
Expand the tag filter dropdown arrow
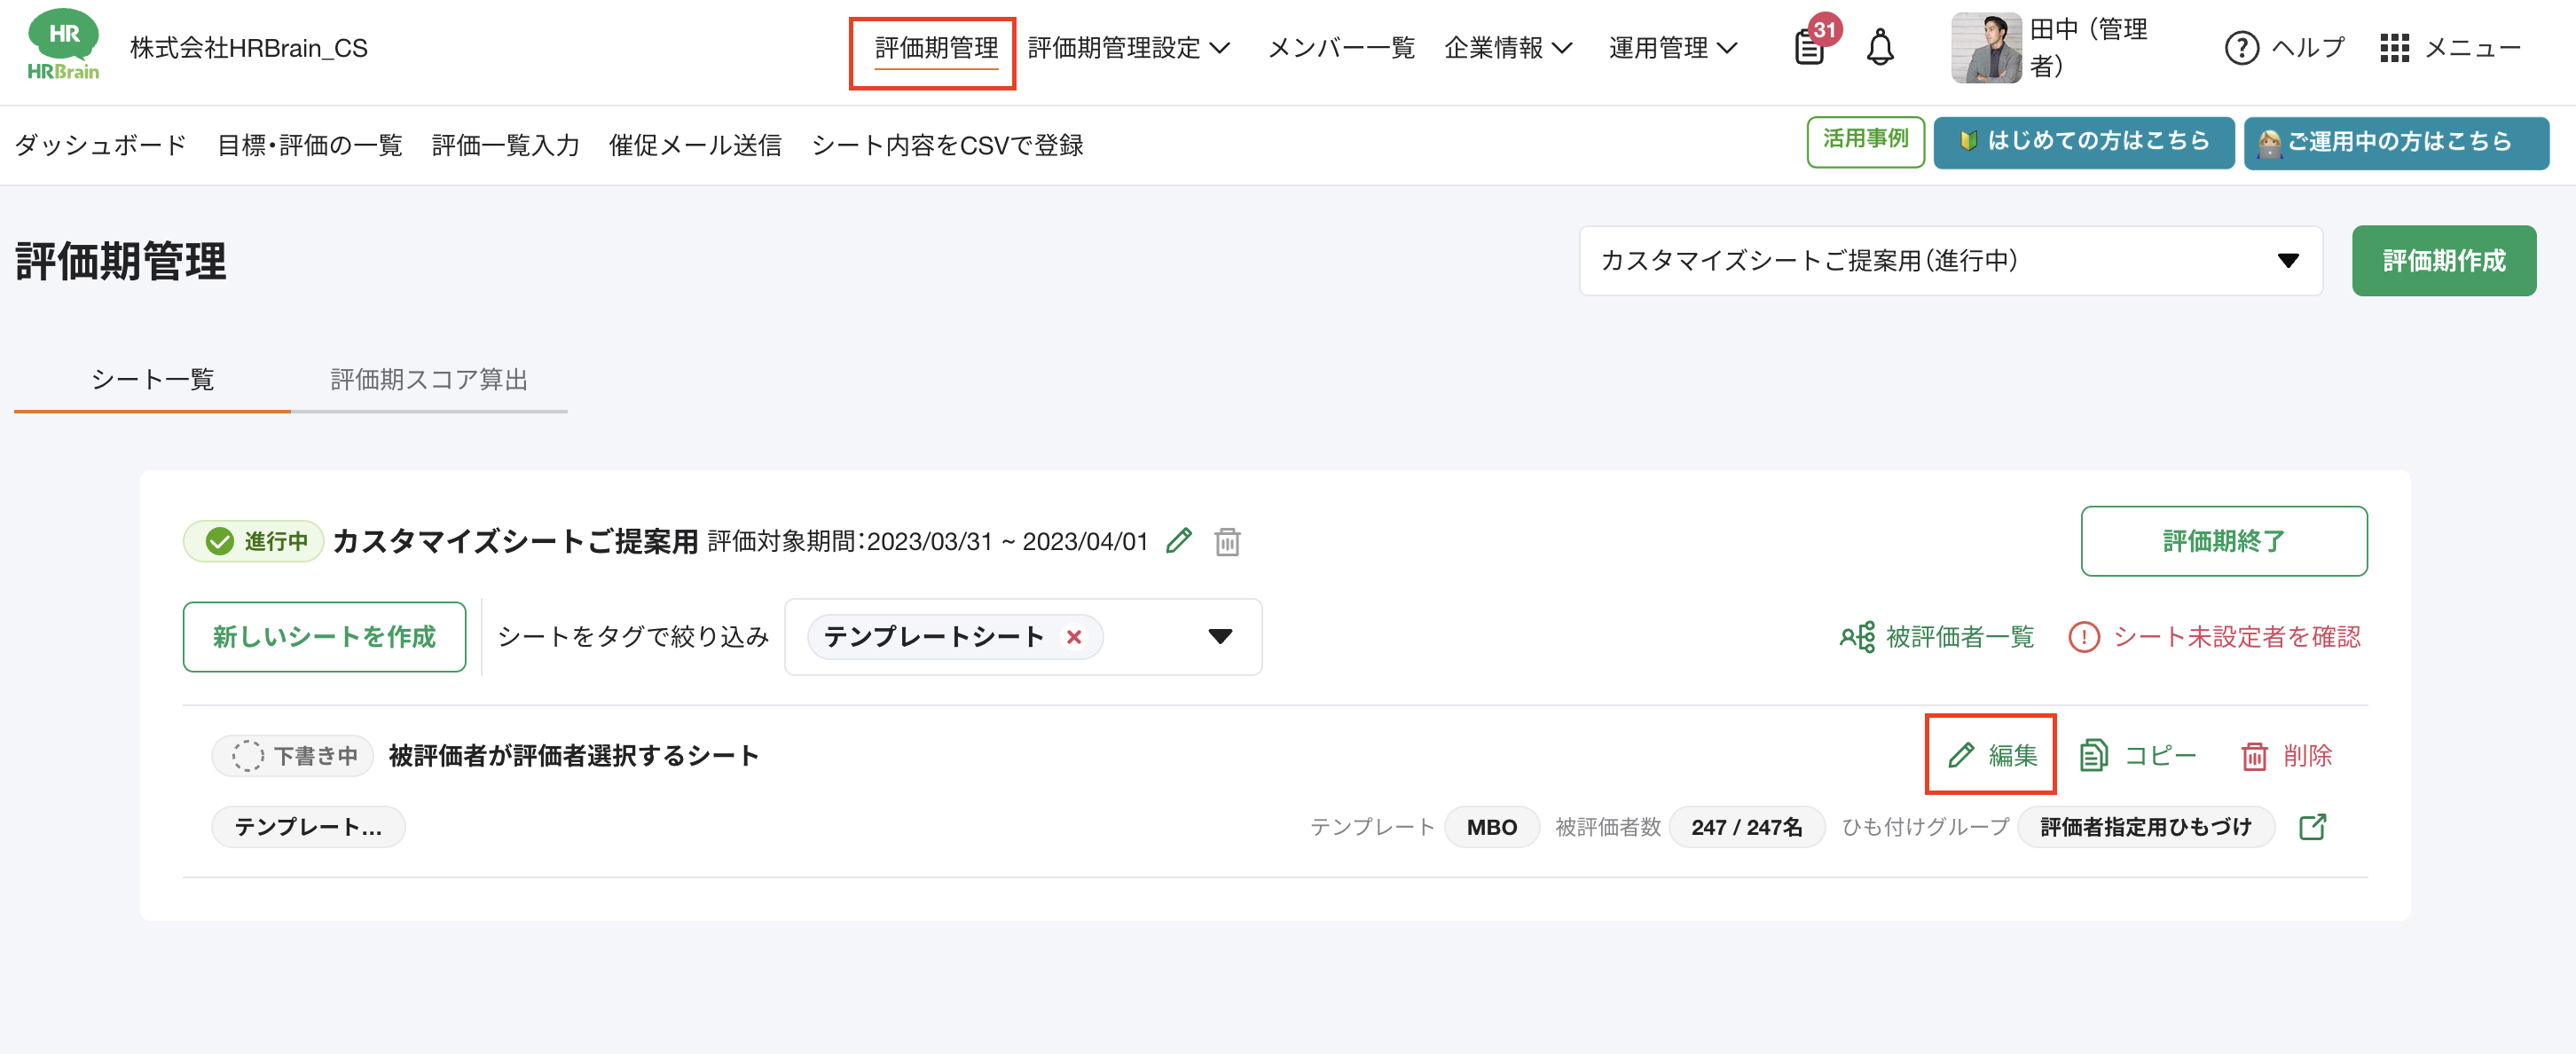pos(1220,637)
